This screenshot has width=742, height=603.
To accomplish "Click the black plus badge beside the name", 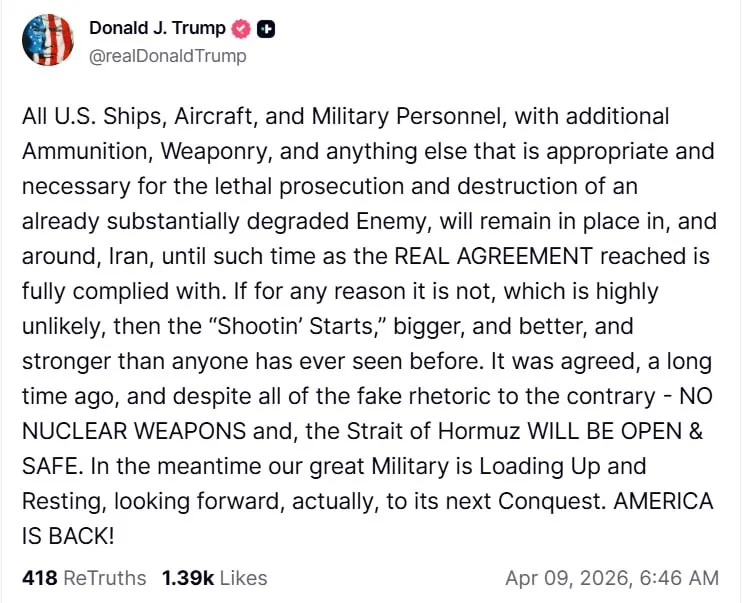I will point(266,29).
